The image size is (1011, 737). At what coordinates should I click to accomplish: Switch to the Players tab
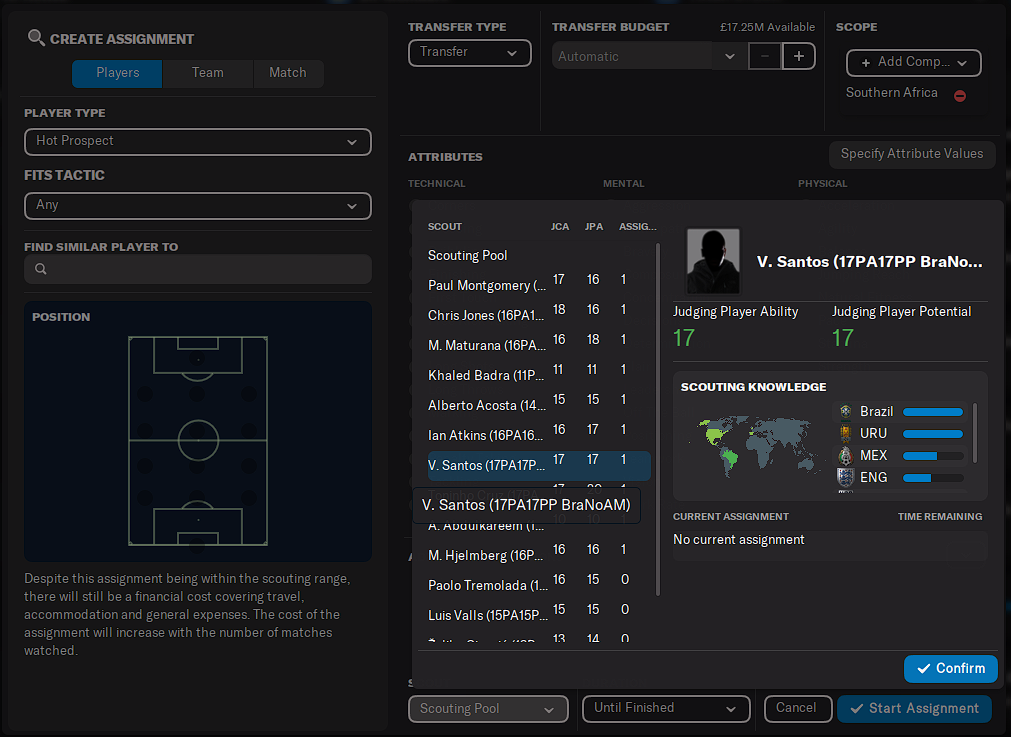point(117,73)
